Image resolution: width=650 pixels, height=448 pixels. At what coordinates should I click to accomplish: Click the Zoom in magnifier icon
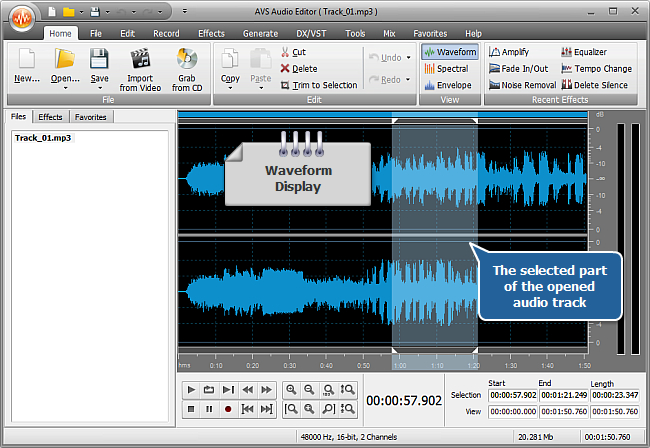tap(291, 390)
